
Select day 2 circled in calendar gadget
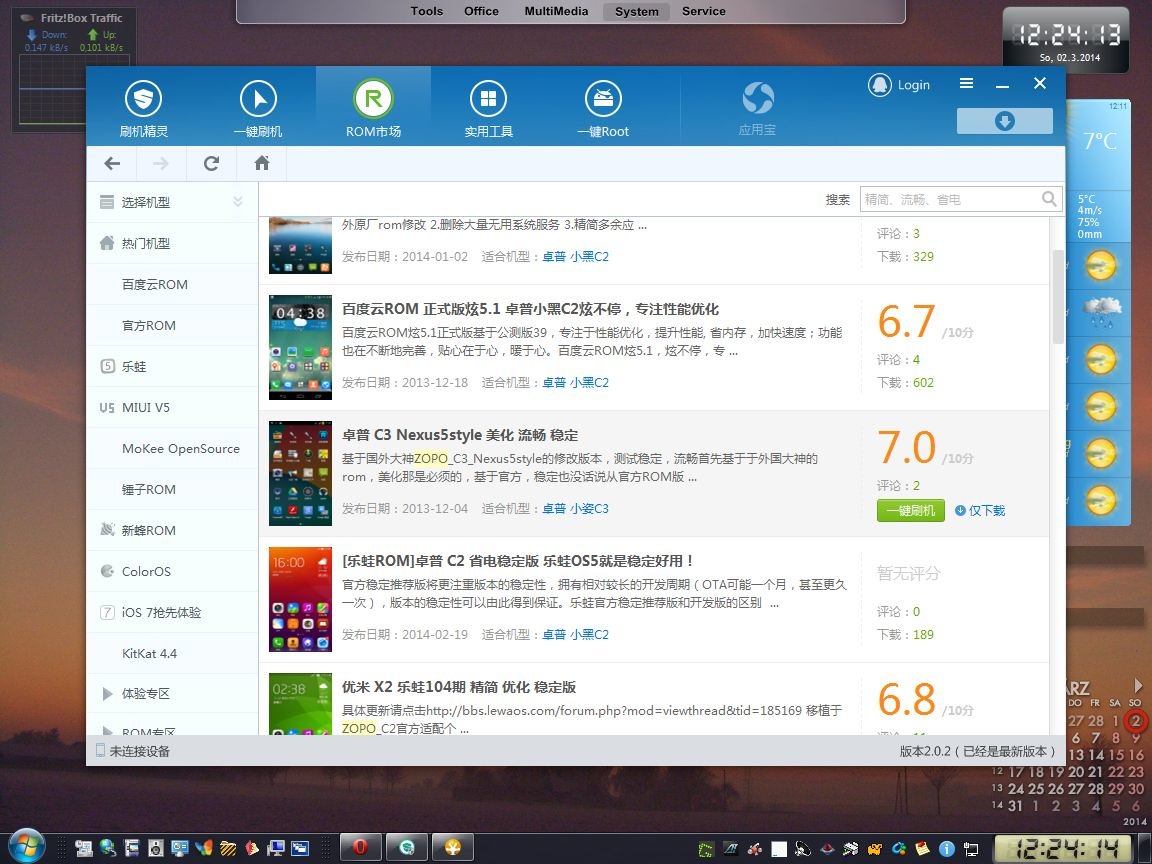[x=1136, y=721]
